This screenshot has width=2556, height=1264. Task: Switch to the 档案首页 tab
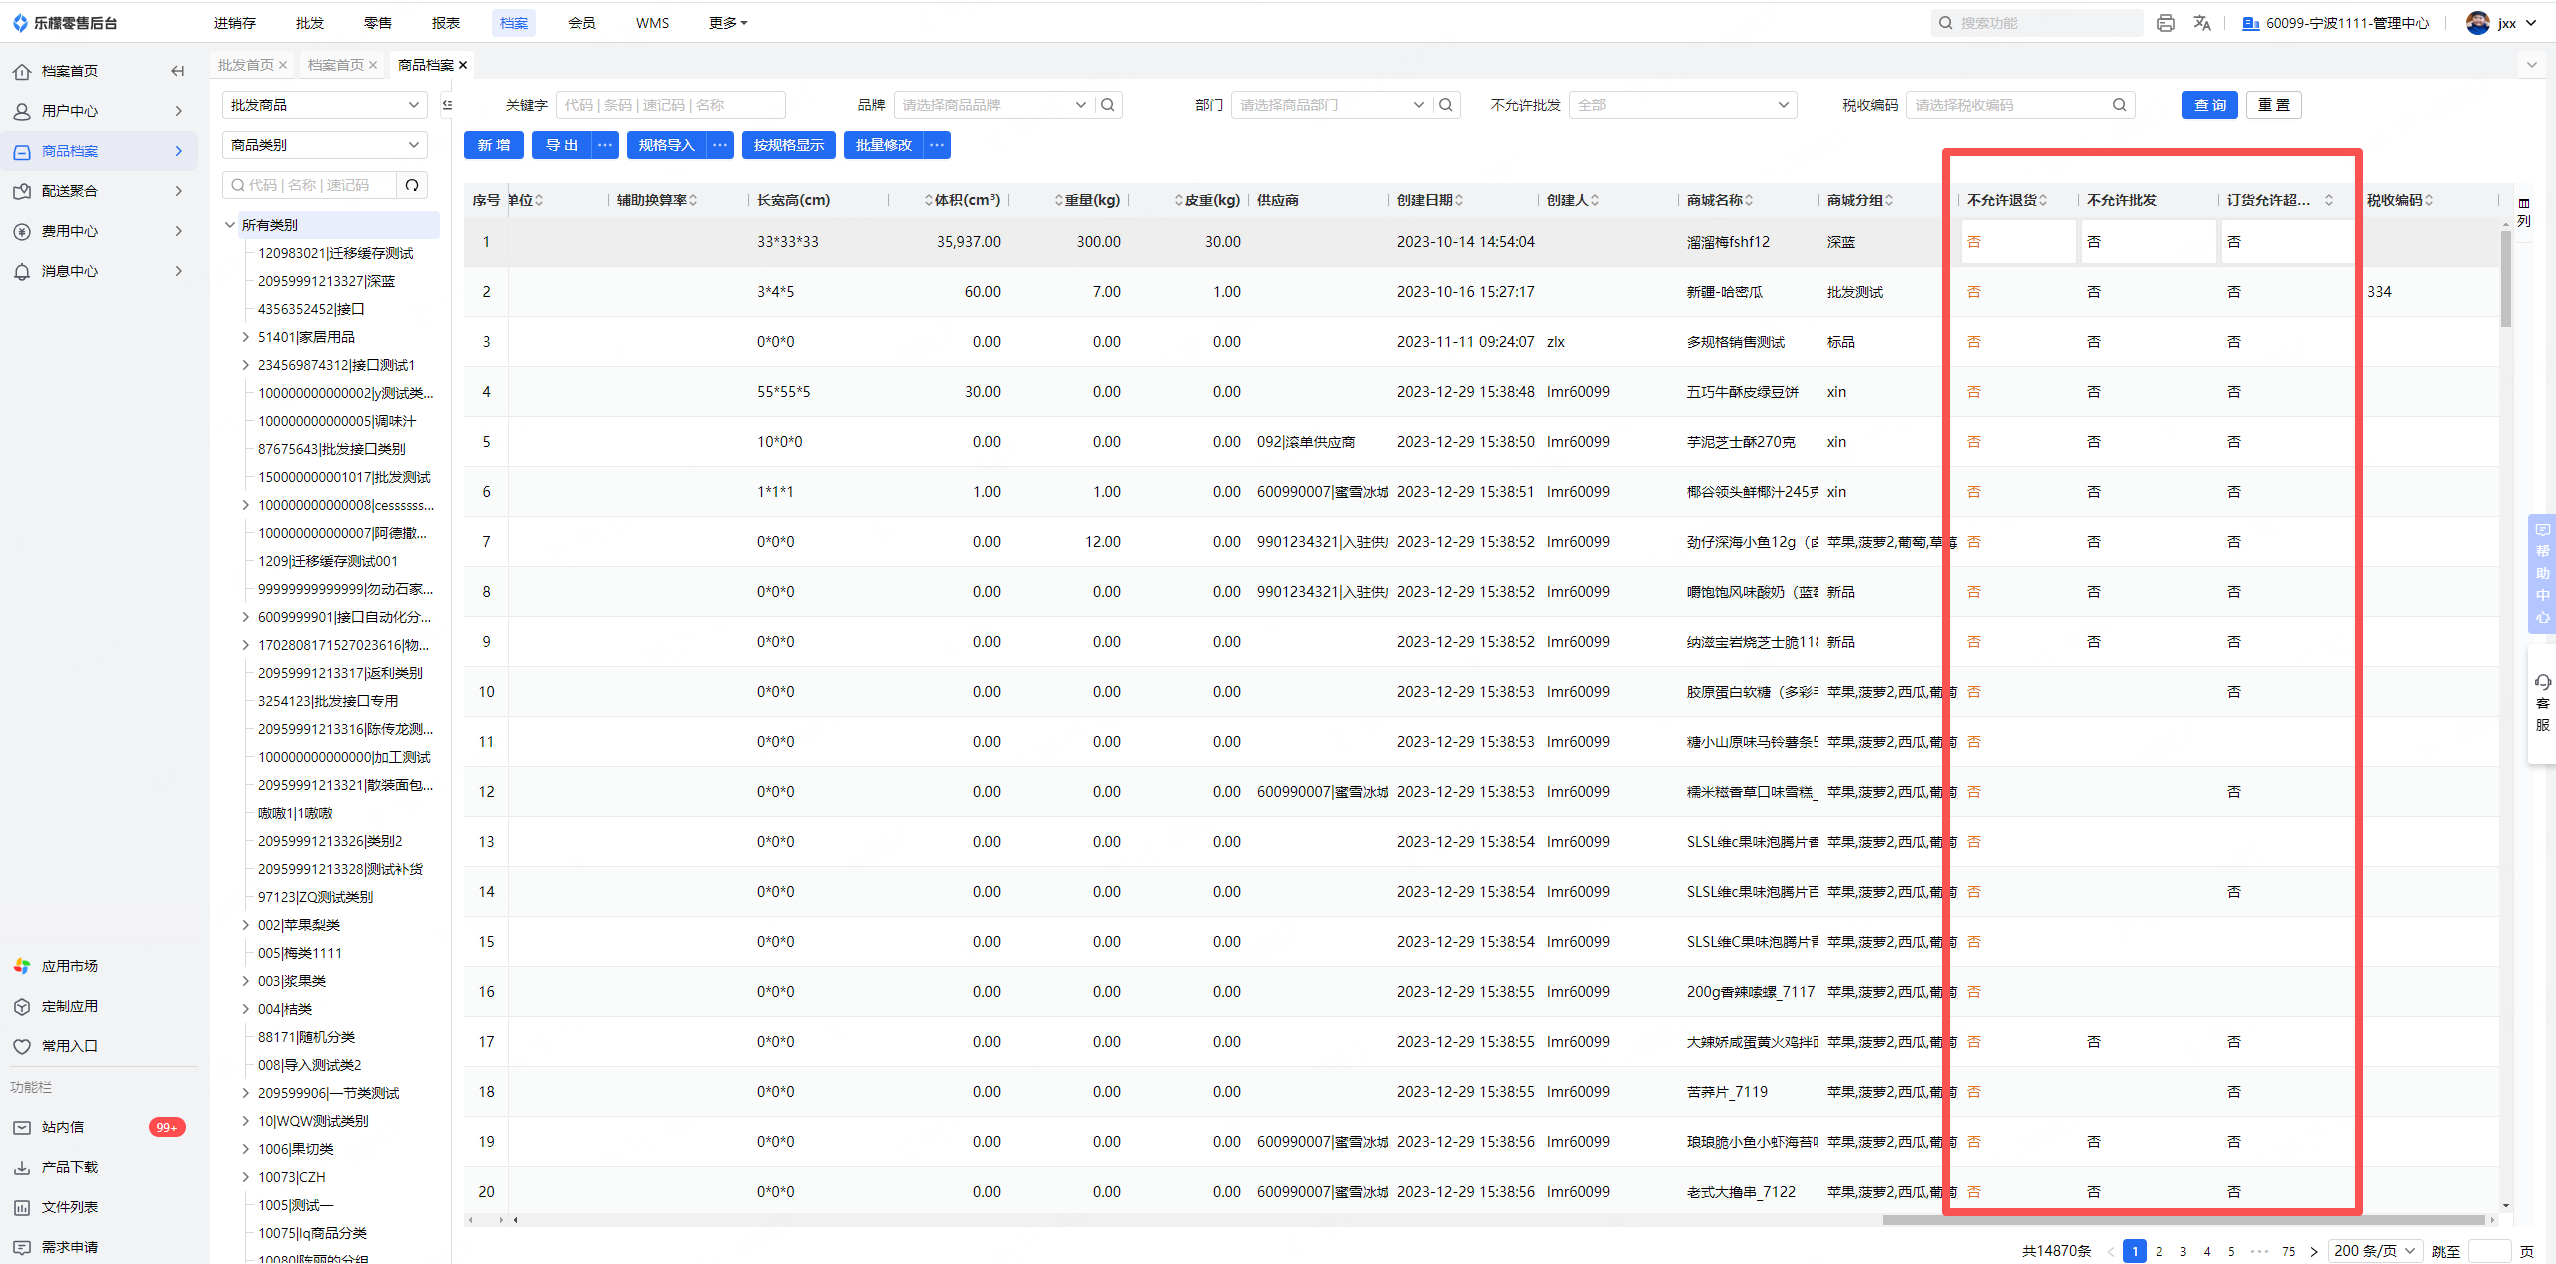tap(335, 65)
